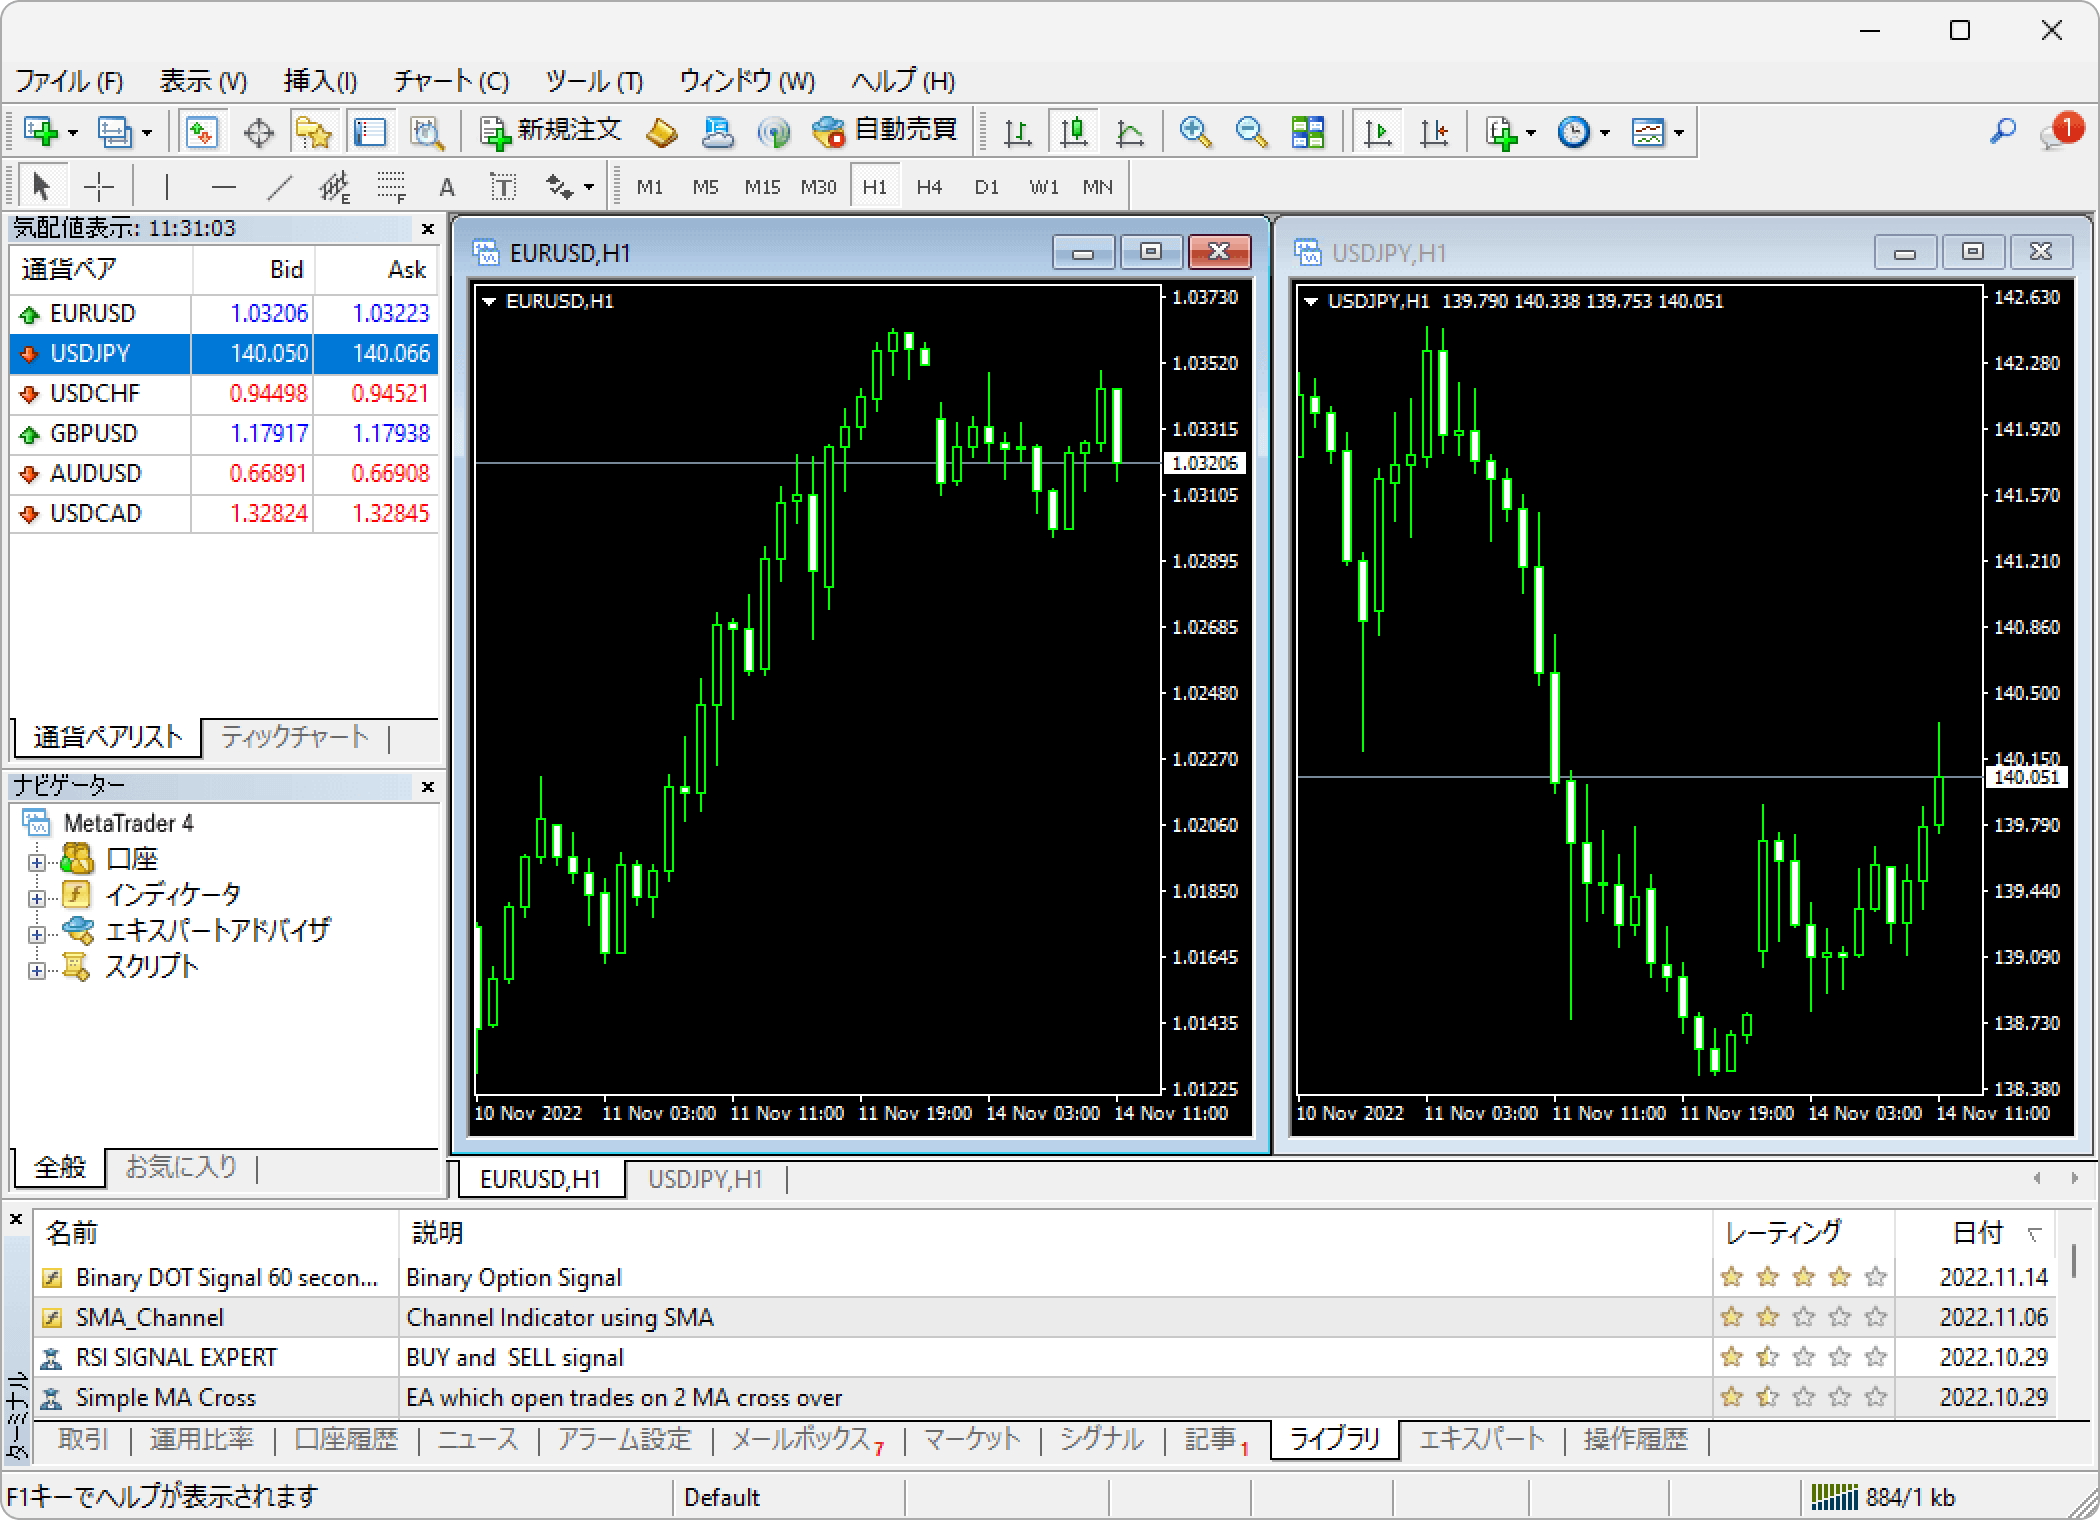Click the tile windows icon
The height and width of the screenshot is (1520, 2100).
click(1307, 131)
